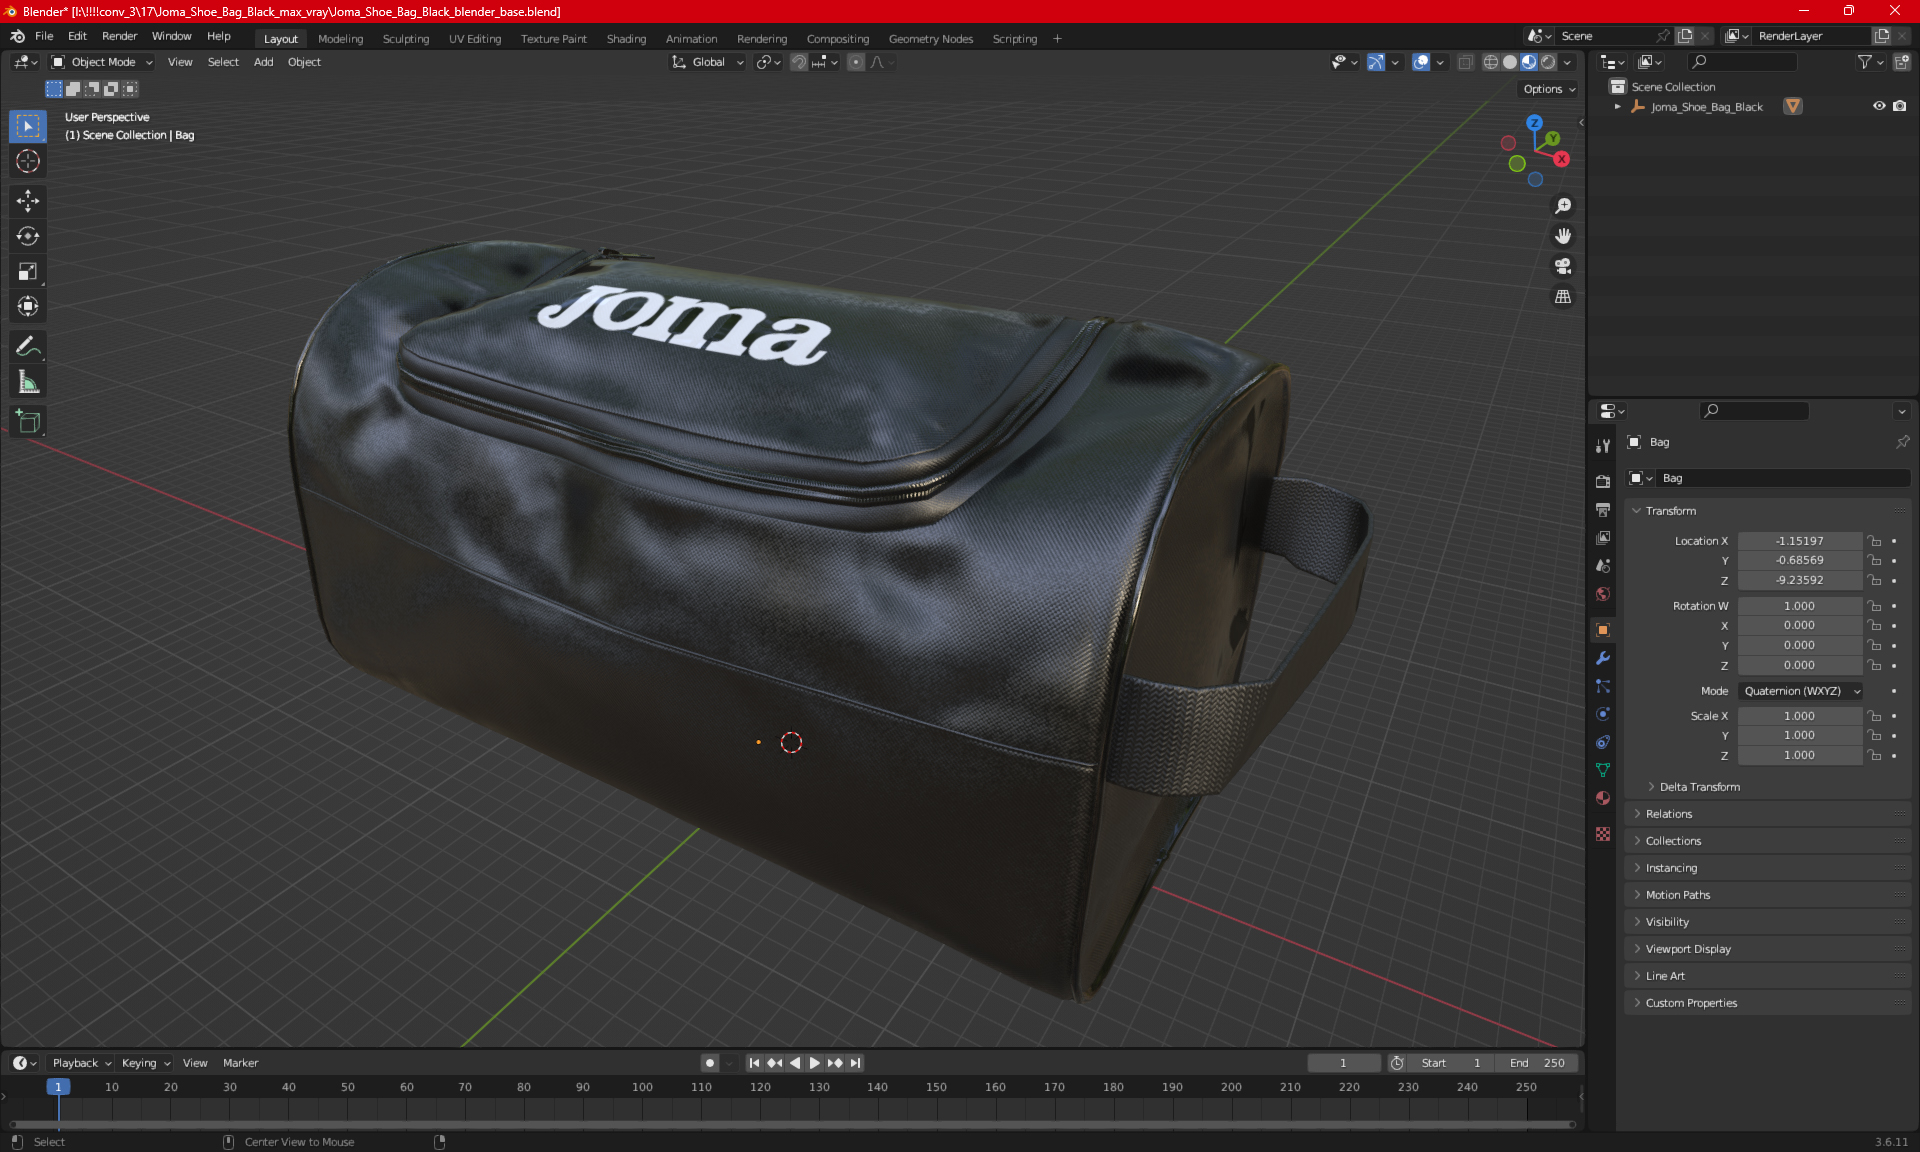Select the Add Cube tool
The image size is (1920, 1152).
28,422
